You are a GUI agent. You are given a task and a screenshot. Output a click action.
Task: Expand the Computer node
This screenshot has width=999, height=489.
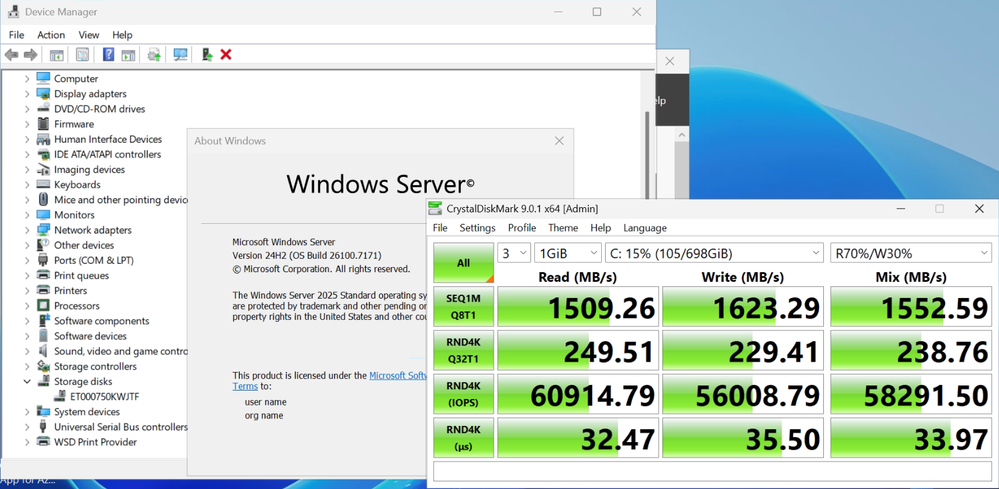[27, 79]
